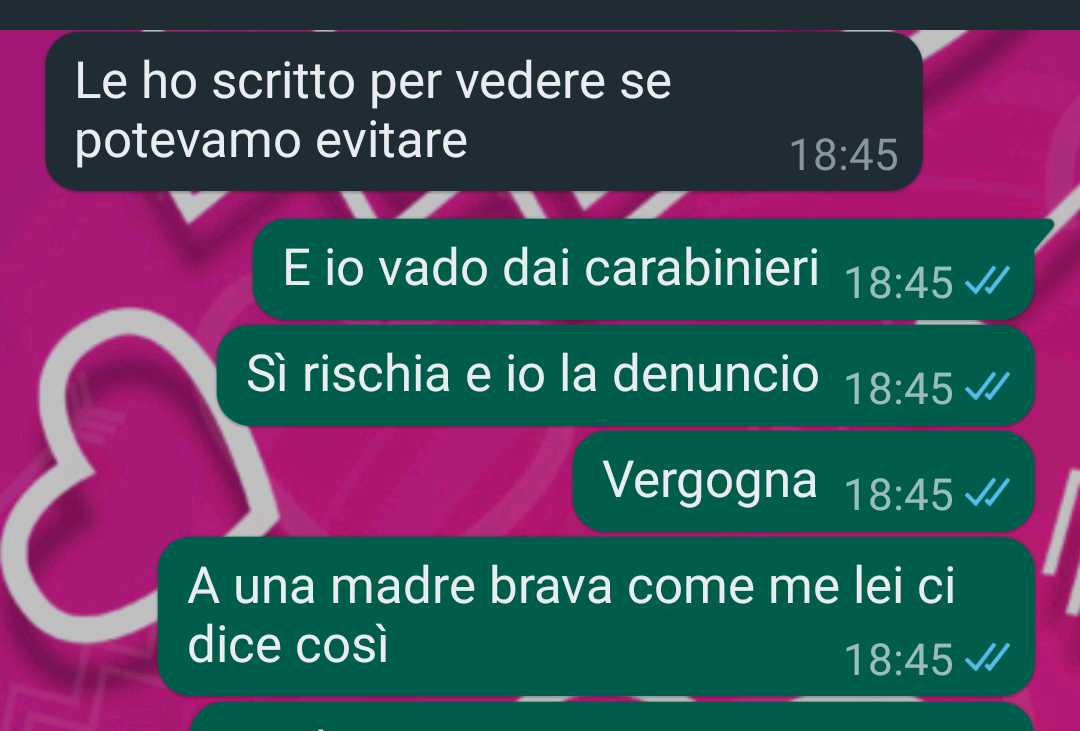1080x731 pixels.
Task: Tap the 18:45 timestamp on the received gray message
Action: pos(844,154)
